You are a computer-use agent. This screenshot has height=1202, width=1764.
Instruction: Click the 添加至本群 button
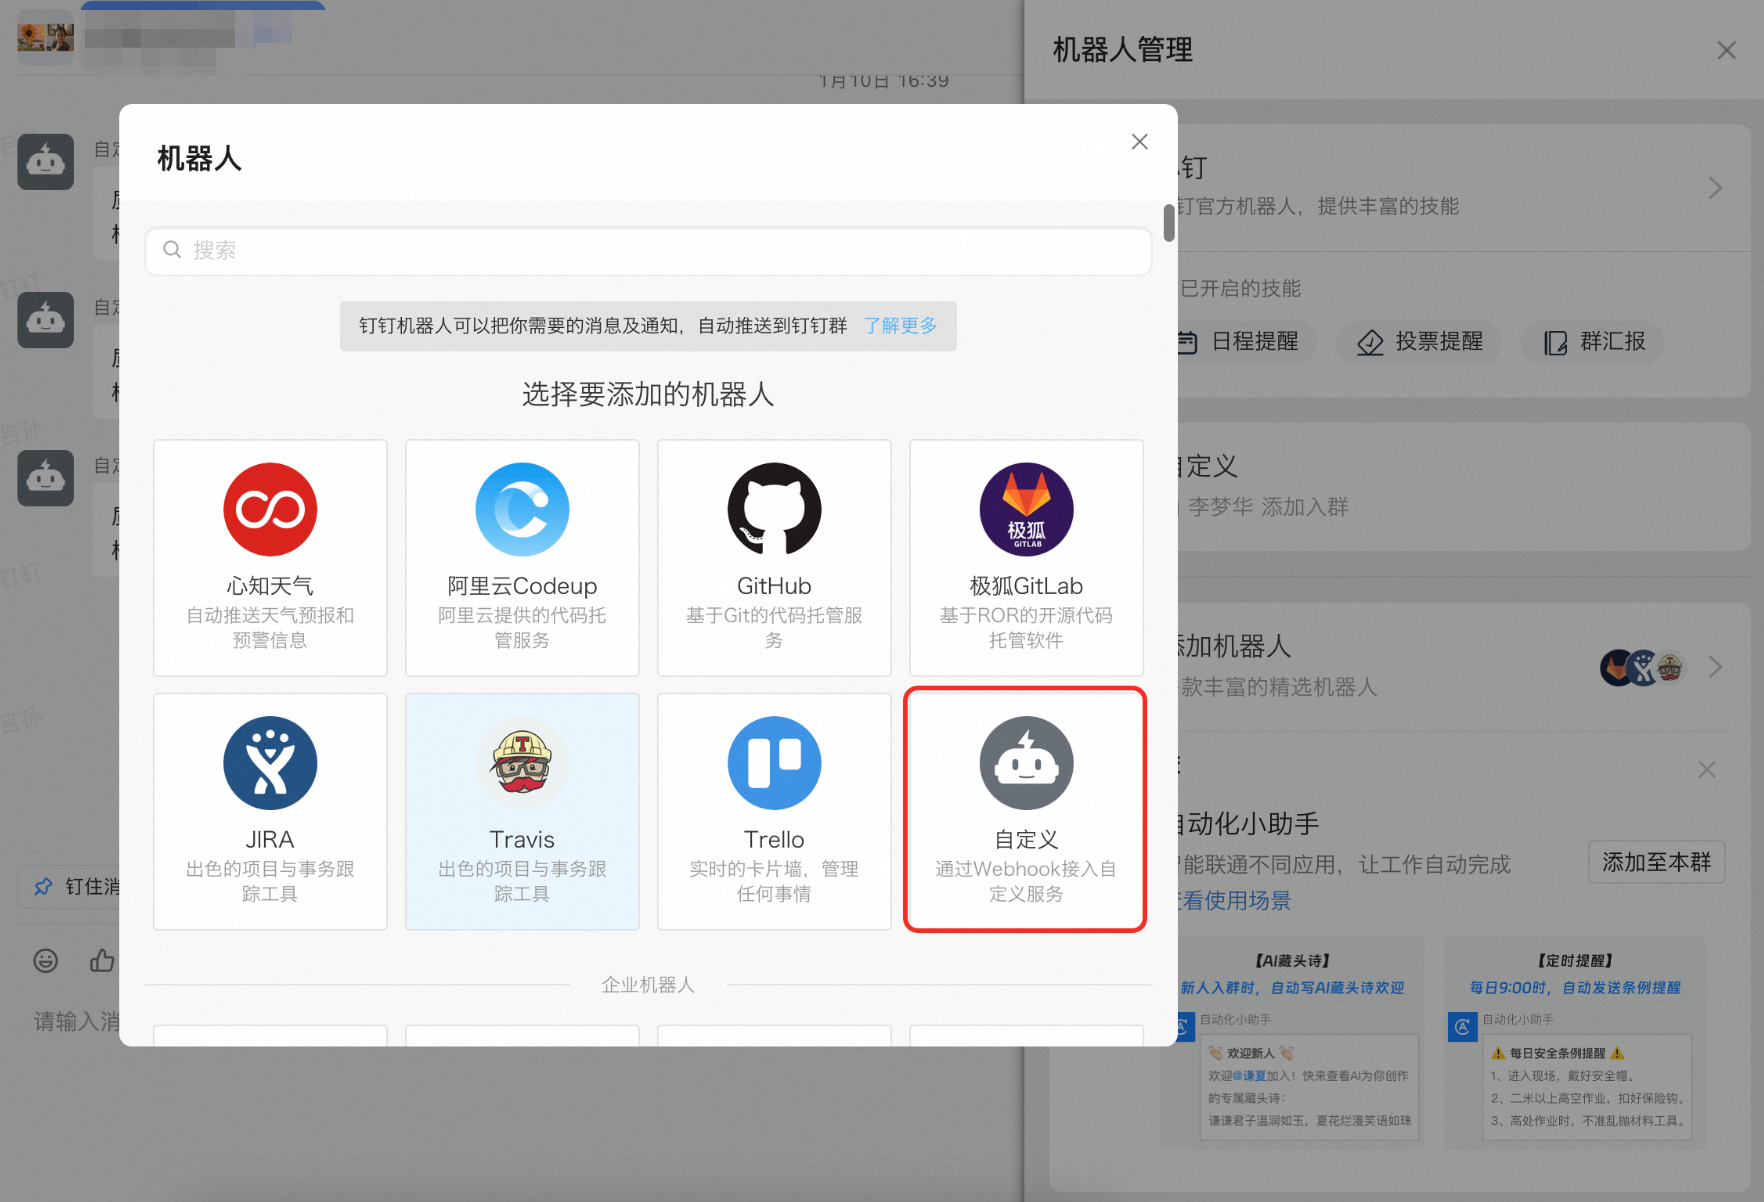[1656, 862]
